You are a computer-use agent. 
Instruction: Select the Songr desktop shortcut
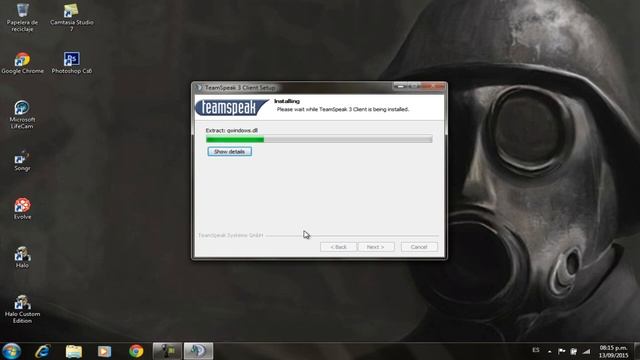(x=22, y=160)
